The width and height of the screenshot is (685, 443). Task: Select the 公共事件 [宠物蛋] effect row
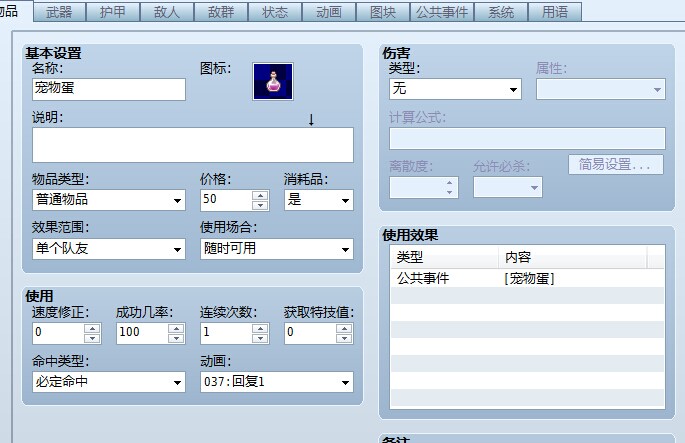(527, 278)
